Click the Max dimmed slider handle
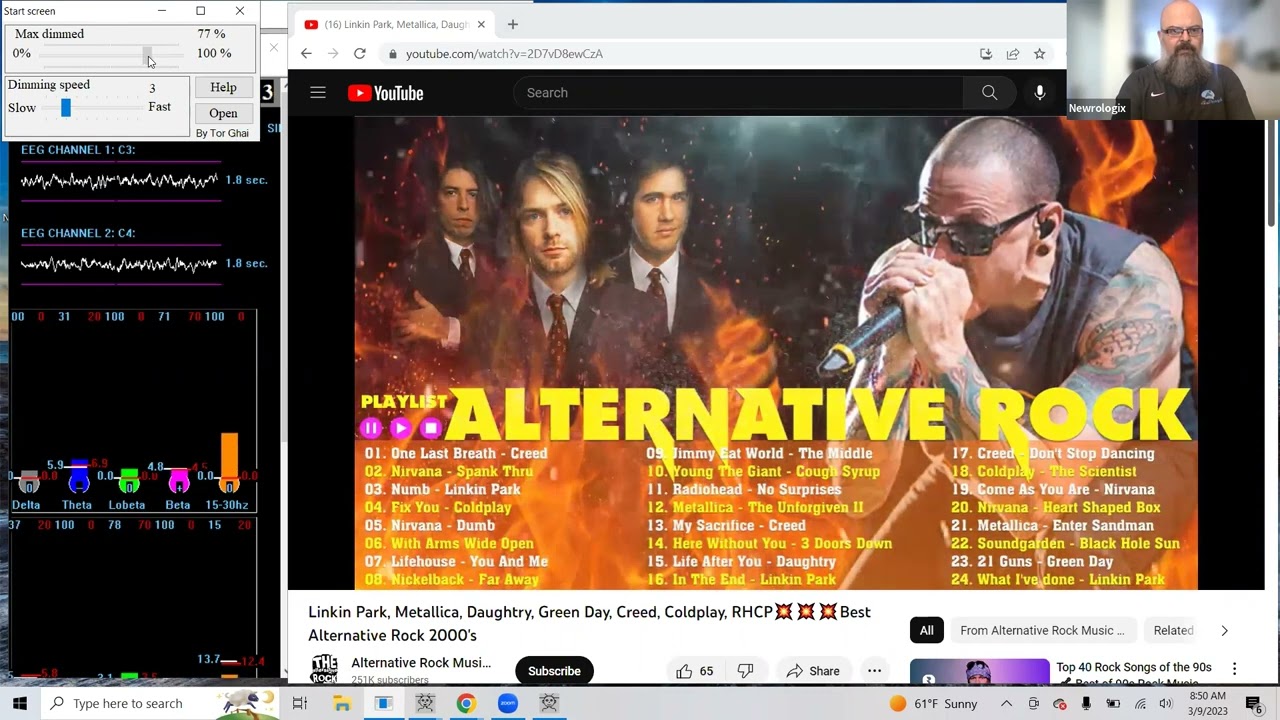The image size is (1280, 720). point(147,53)
